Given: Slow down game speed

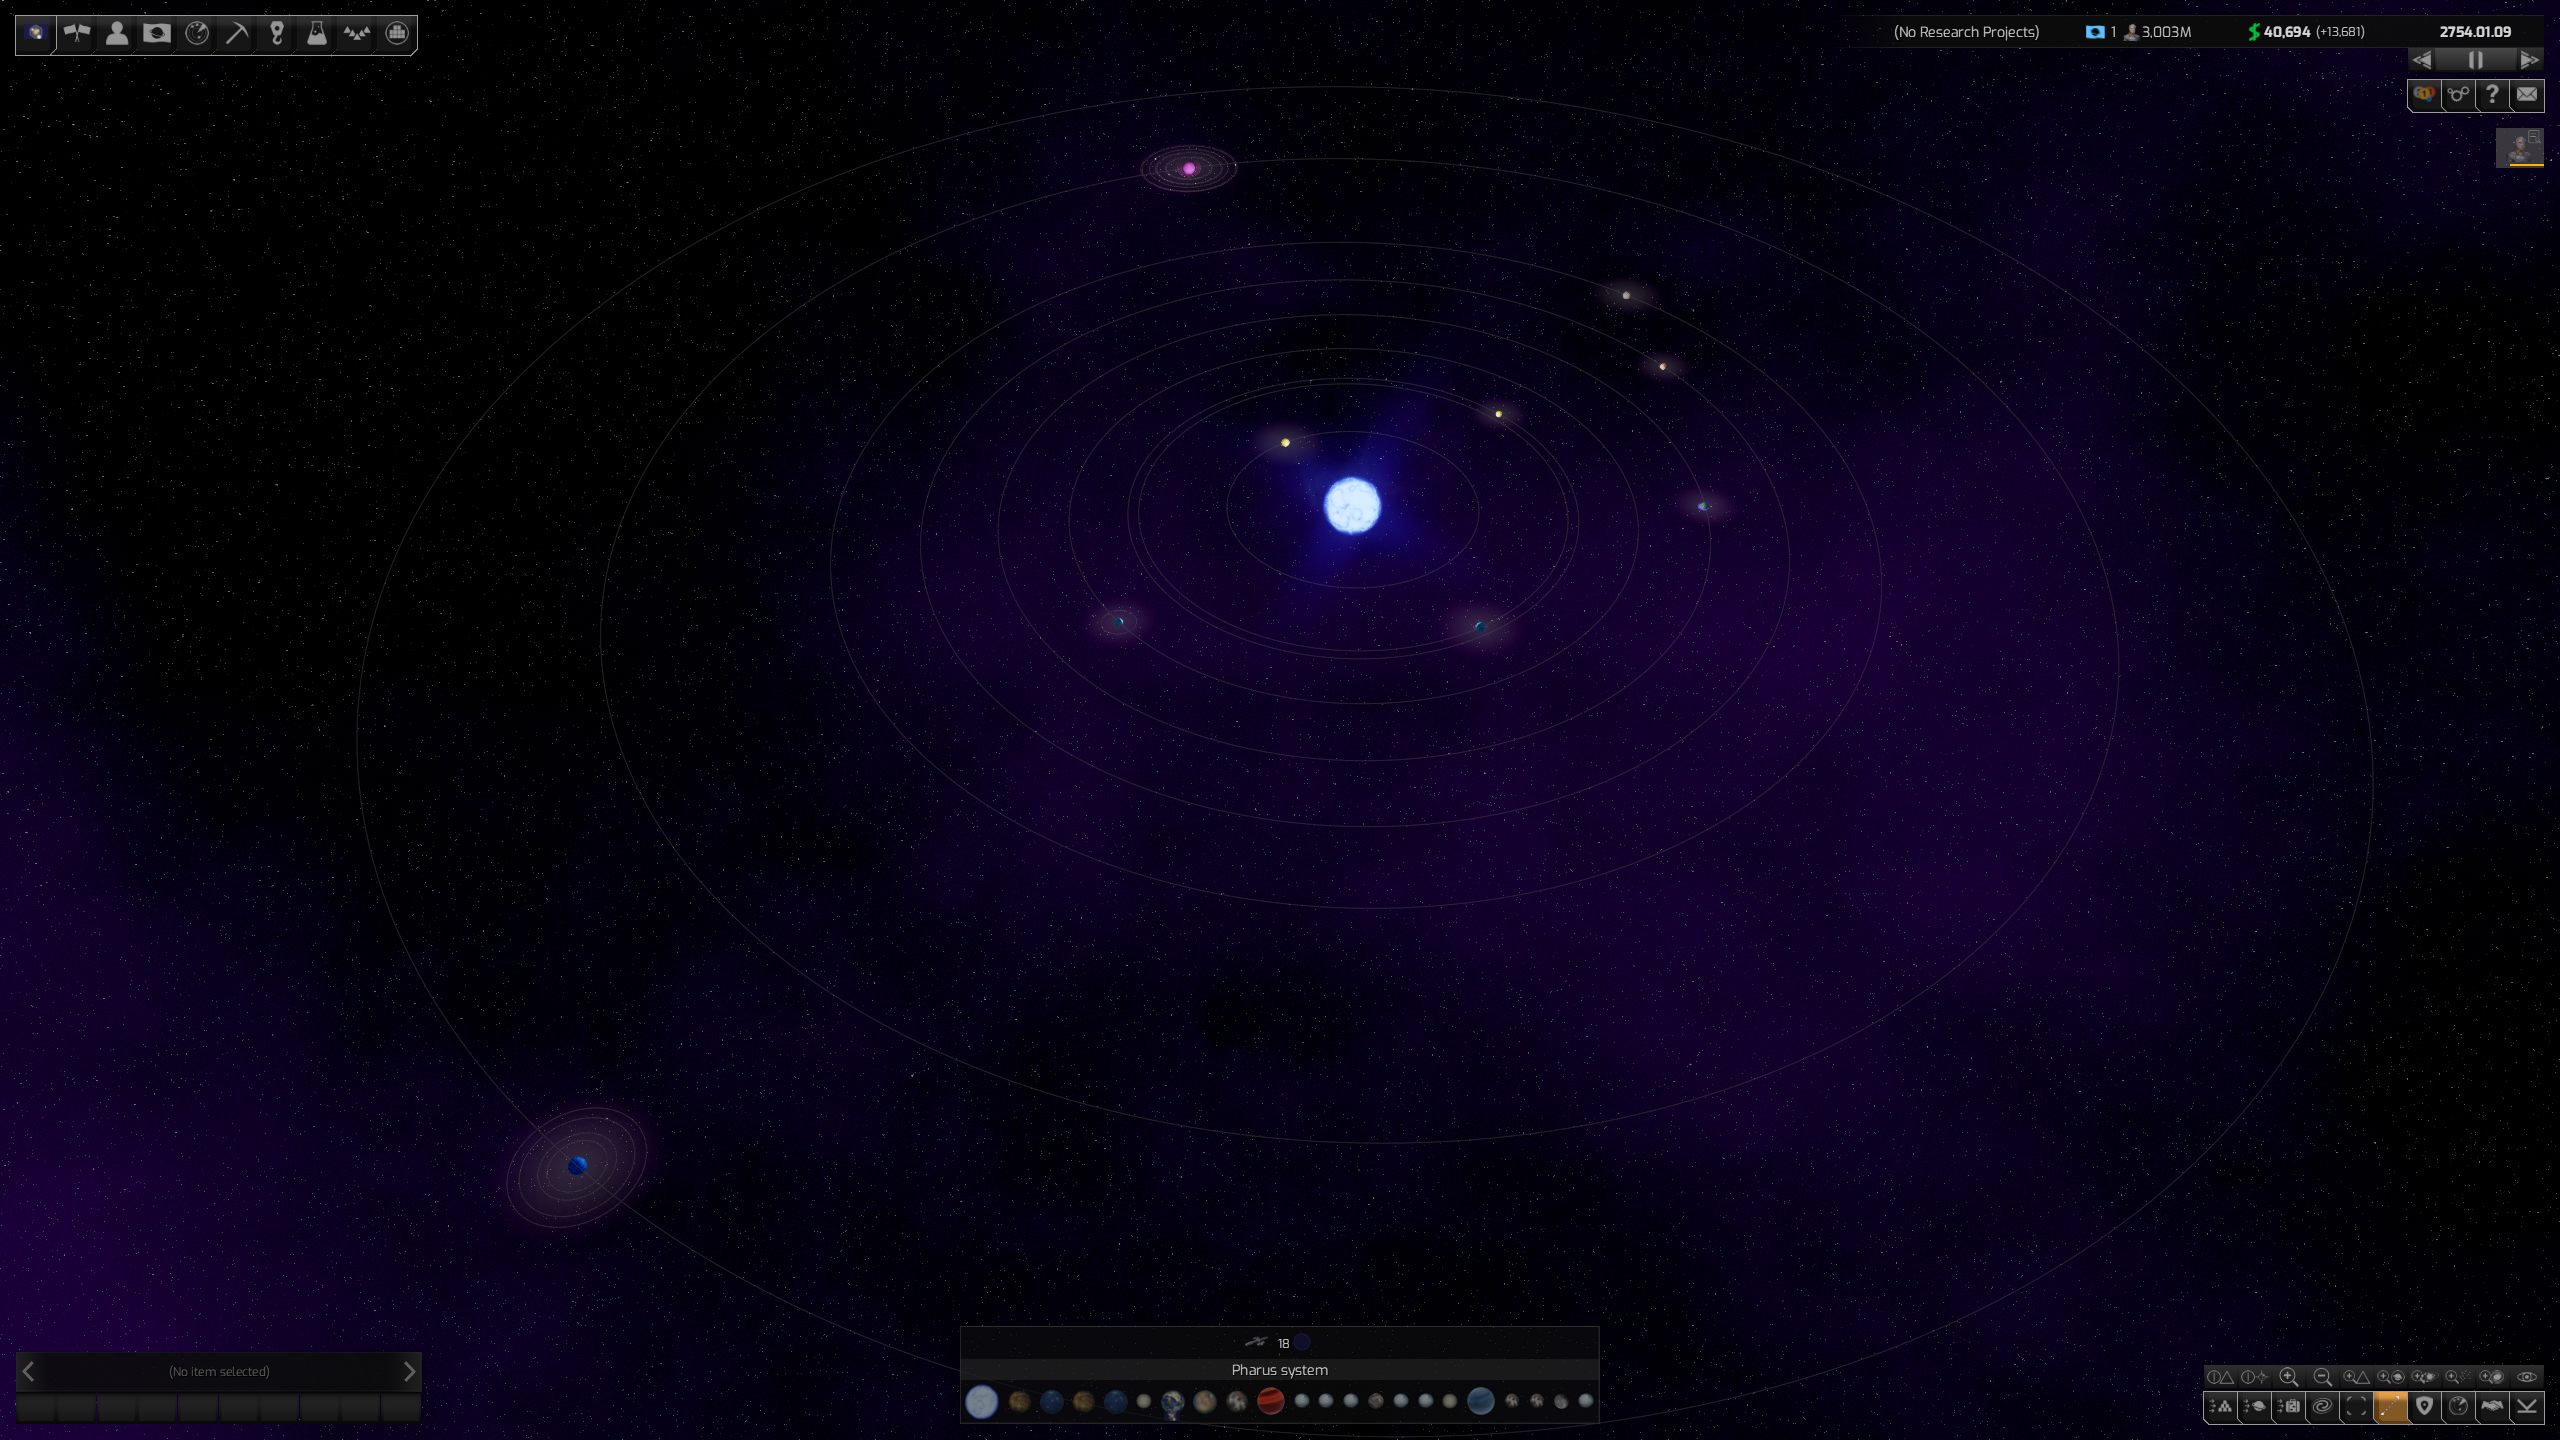Looking at the screenshot, I should [x=2421, y=60].
